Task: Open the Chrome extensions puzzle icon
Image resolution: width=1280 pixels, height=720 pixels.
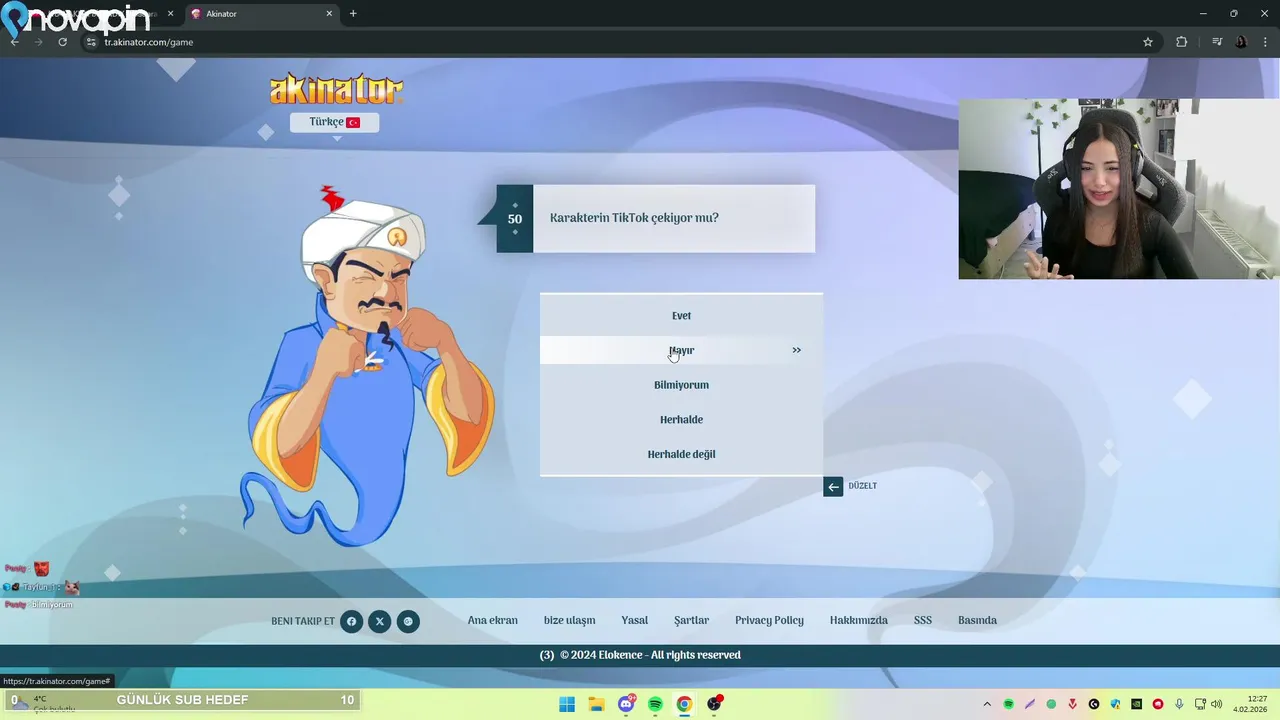Action: tap(1181, 42)
